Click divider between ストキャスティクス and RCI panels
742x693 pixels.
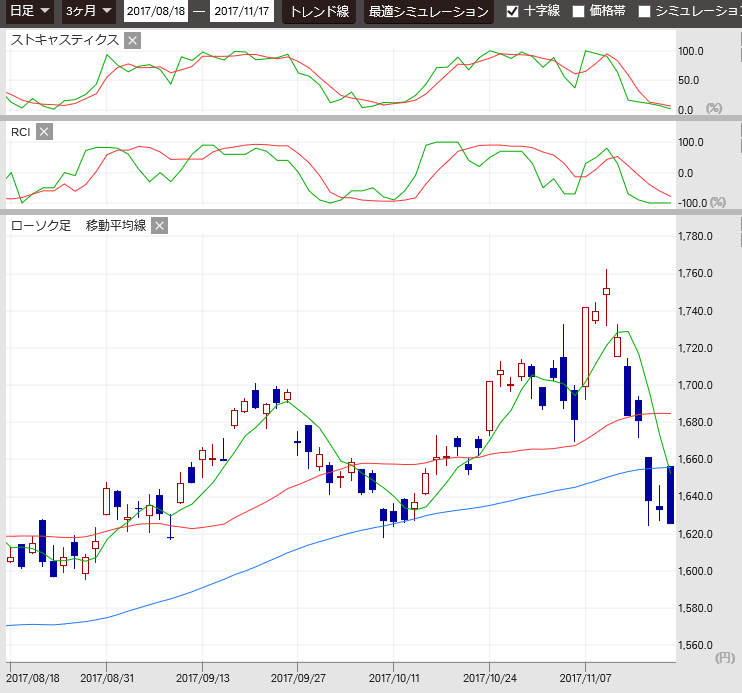[x=371, y=120]
